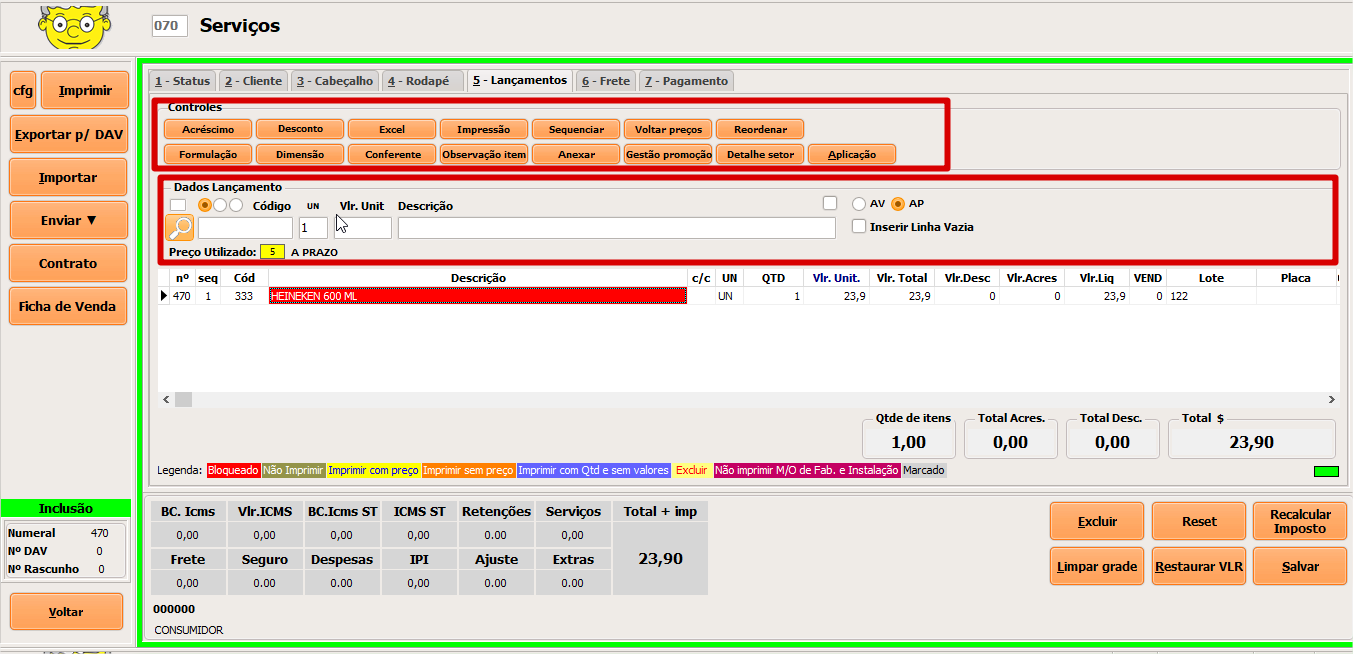Image resolution: width=1353 pixels, height=654 pixels.
Task: Open the 2 - Cliente tab
Action: 253,81
